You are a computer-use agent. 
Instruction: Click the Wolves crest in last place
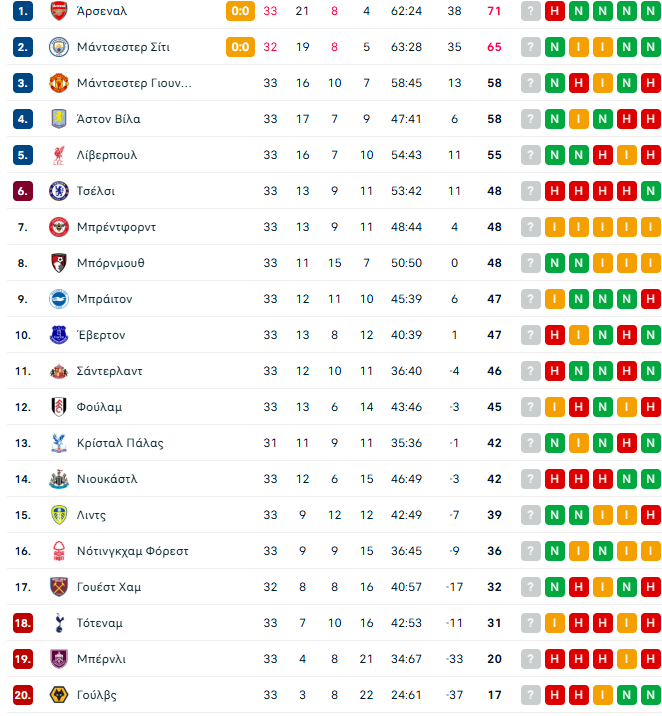tap(58, 695)
